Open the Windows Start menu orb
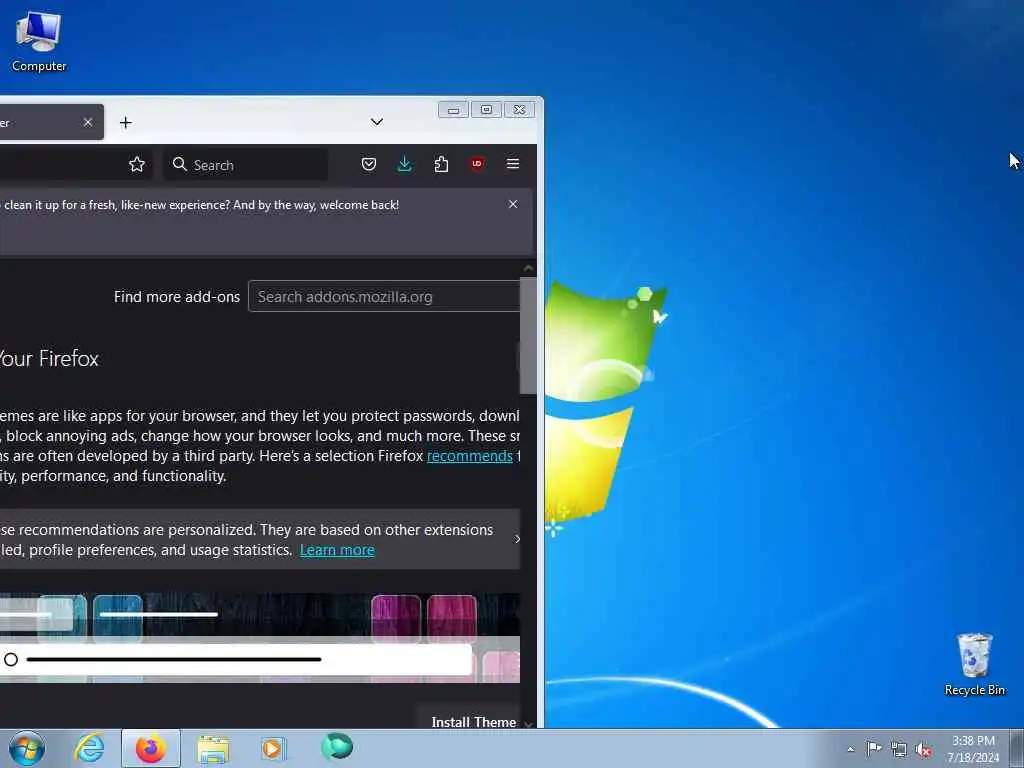The width and height of the screenshot is (1024, 768). tap(27, 748)
